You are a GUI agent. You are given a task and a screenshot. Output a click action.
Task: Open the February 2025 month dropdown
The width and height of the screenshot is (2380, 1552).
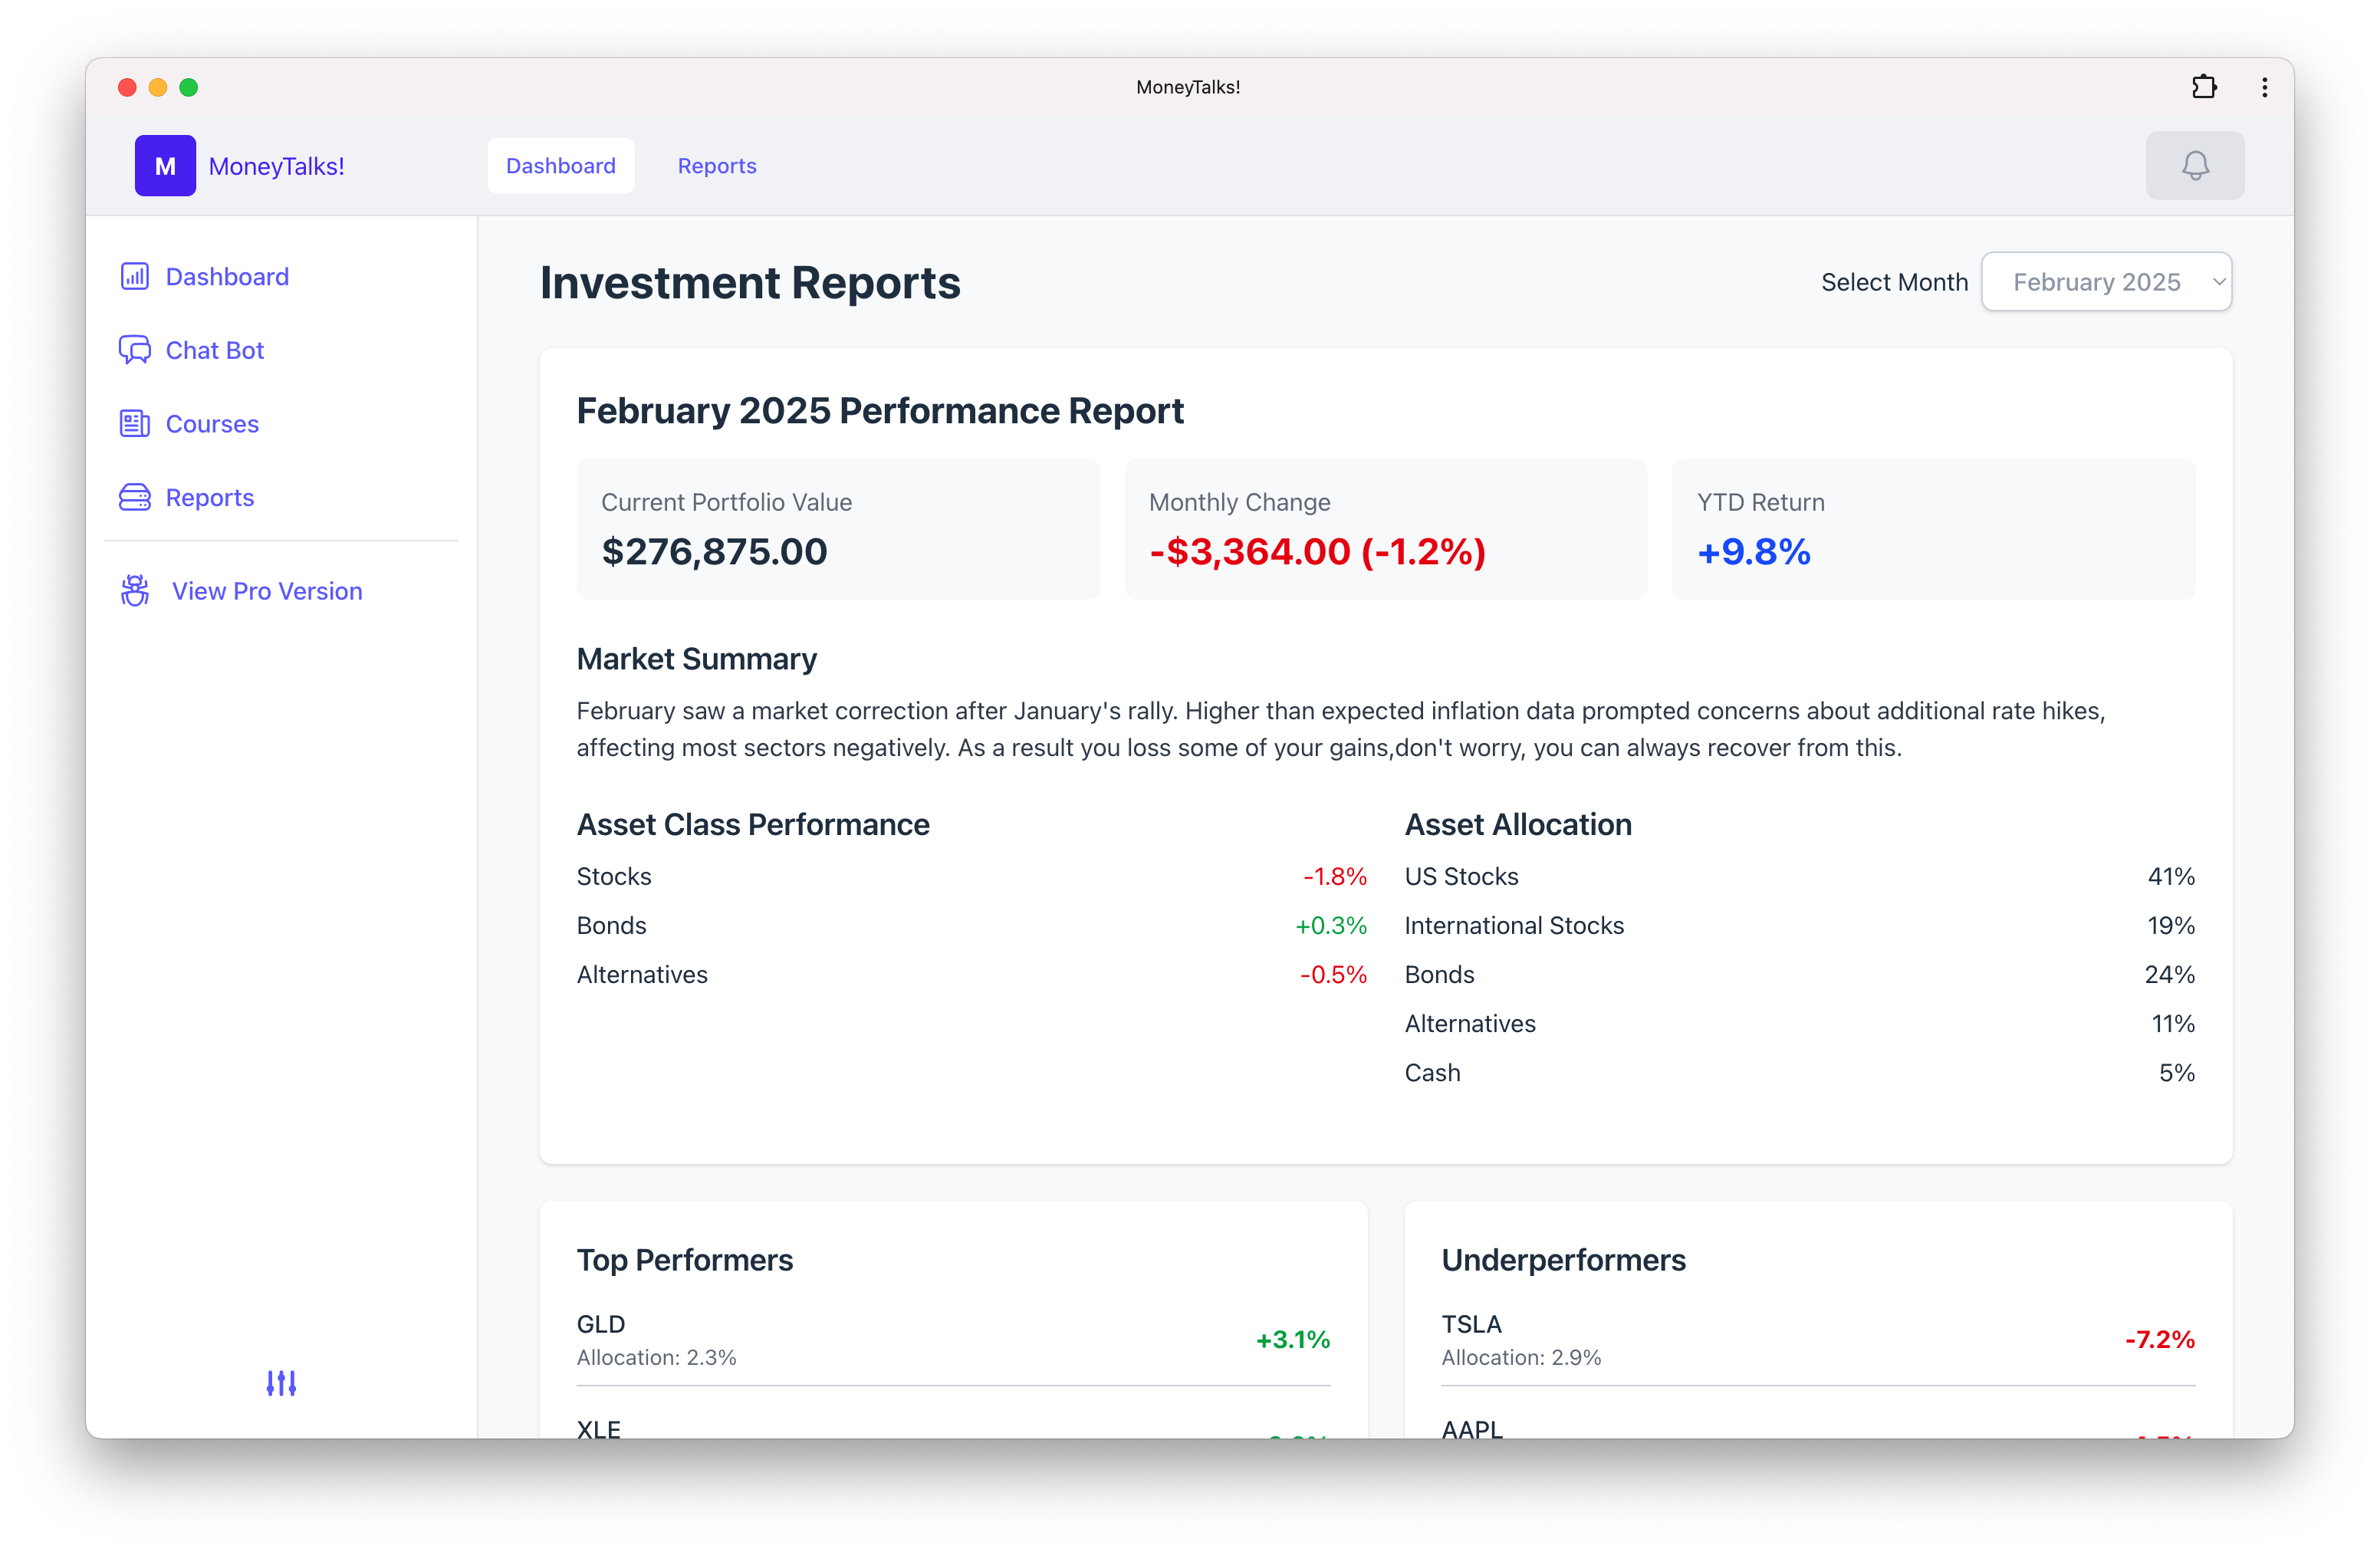point(2096,282)
